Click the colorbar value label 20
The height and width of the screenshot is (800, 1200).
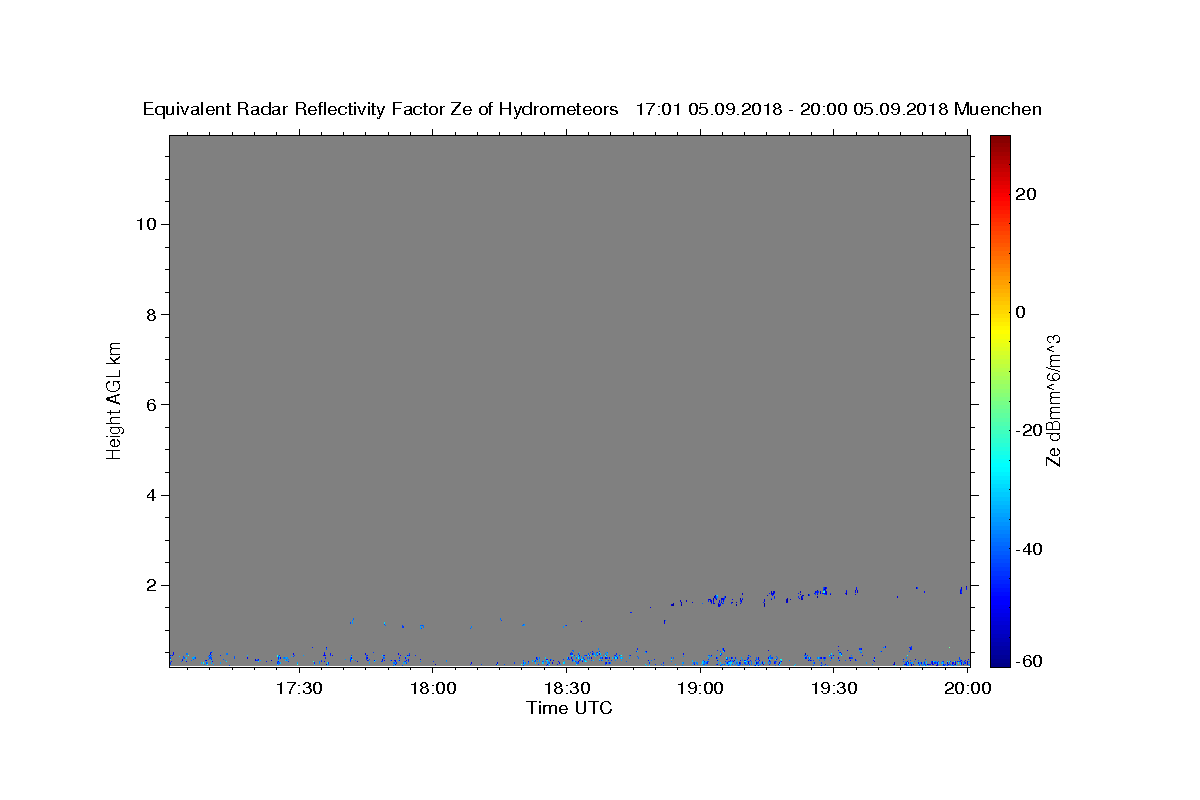click(x=1026, y=194)
